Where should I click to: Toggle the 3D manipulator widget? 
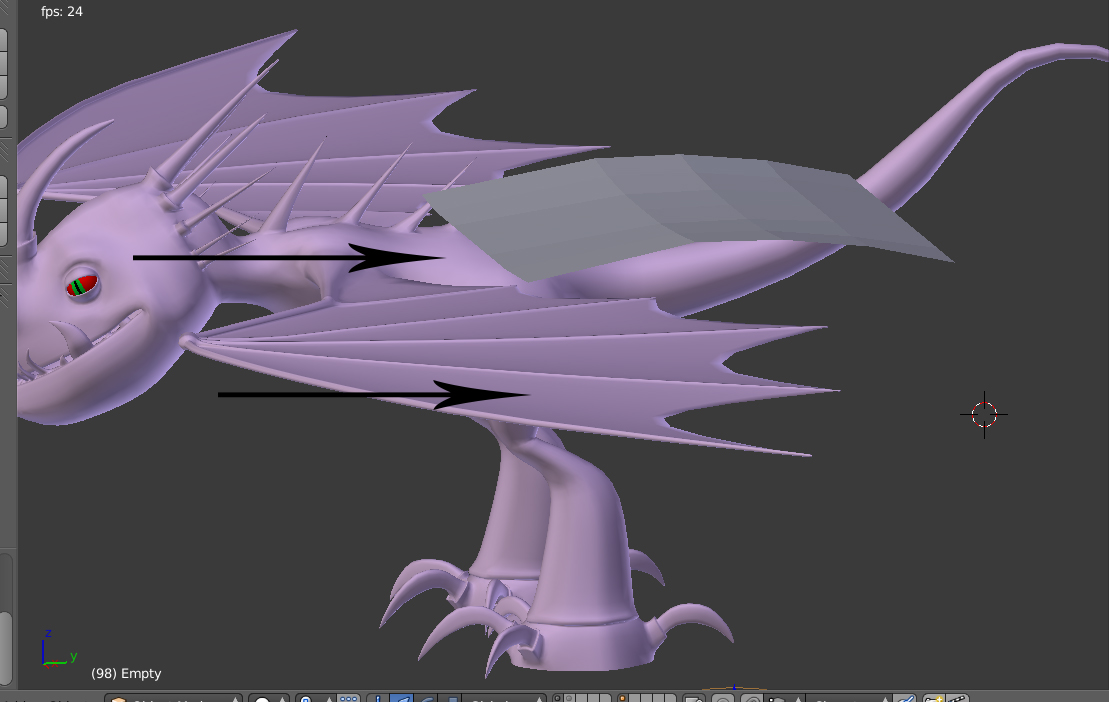(x=378, y=698)
